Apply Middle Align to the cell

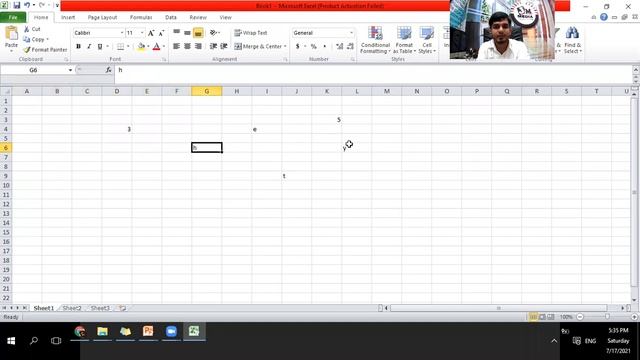(187, 33)
